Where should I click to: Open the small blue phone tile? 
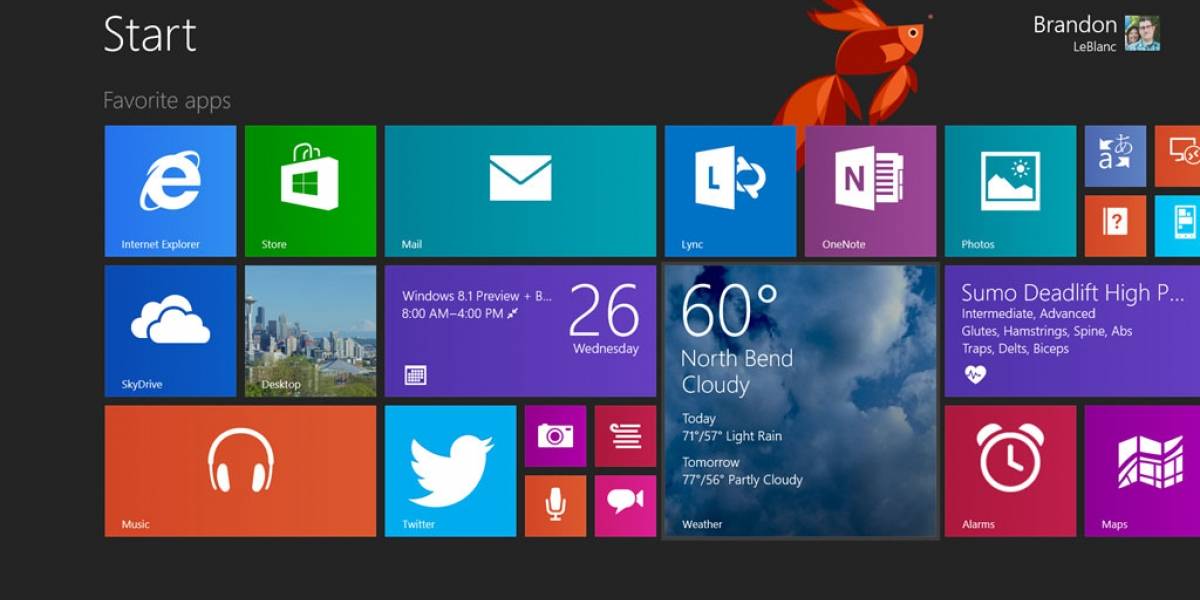[1178, 226]
